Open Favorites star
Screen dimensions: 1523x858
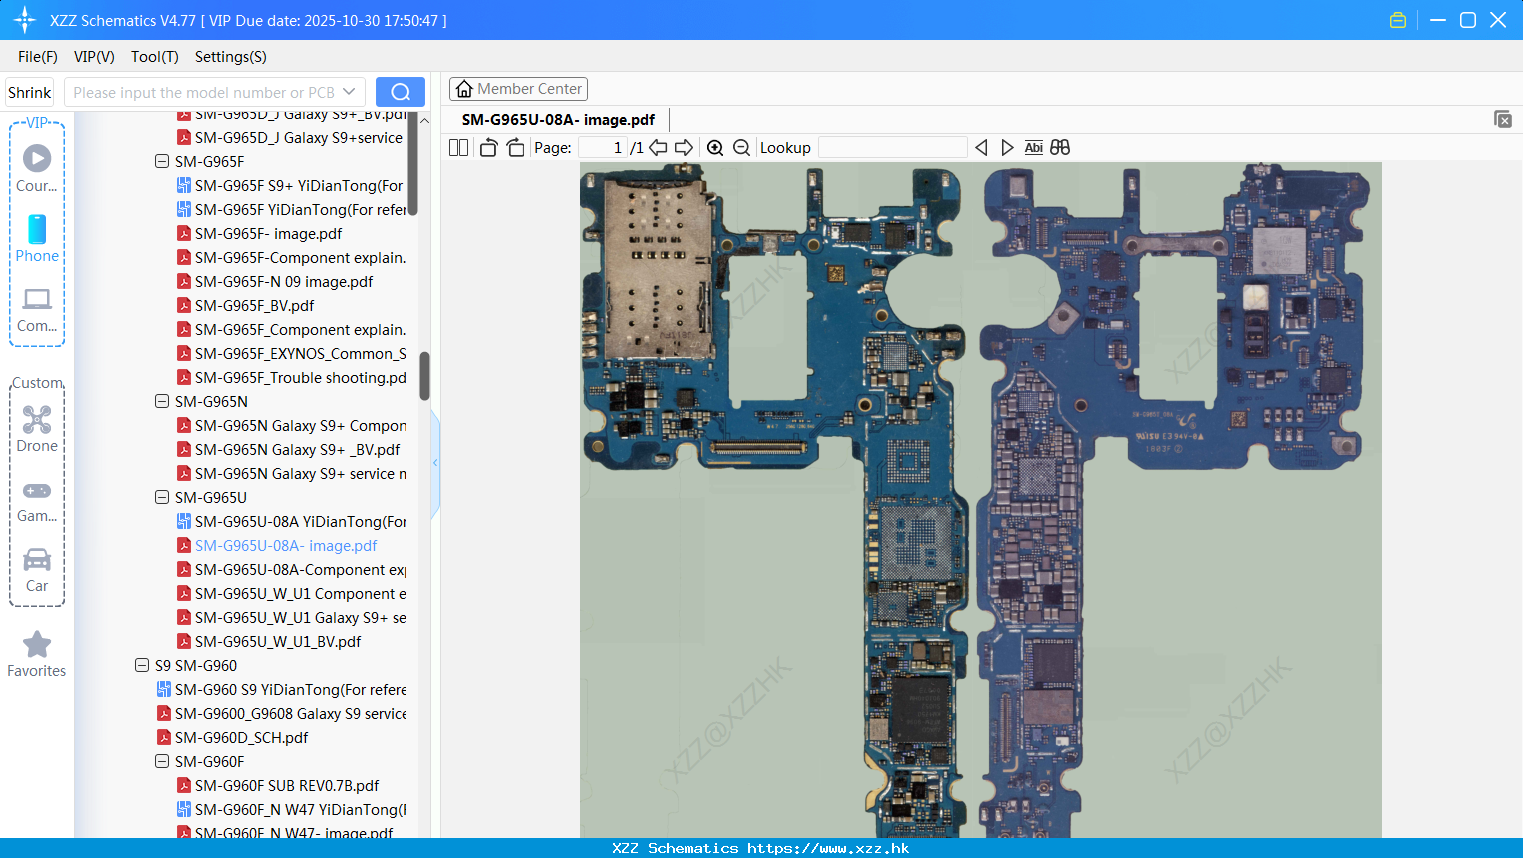(x=37, y=655)
